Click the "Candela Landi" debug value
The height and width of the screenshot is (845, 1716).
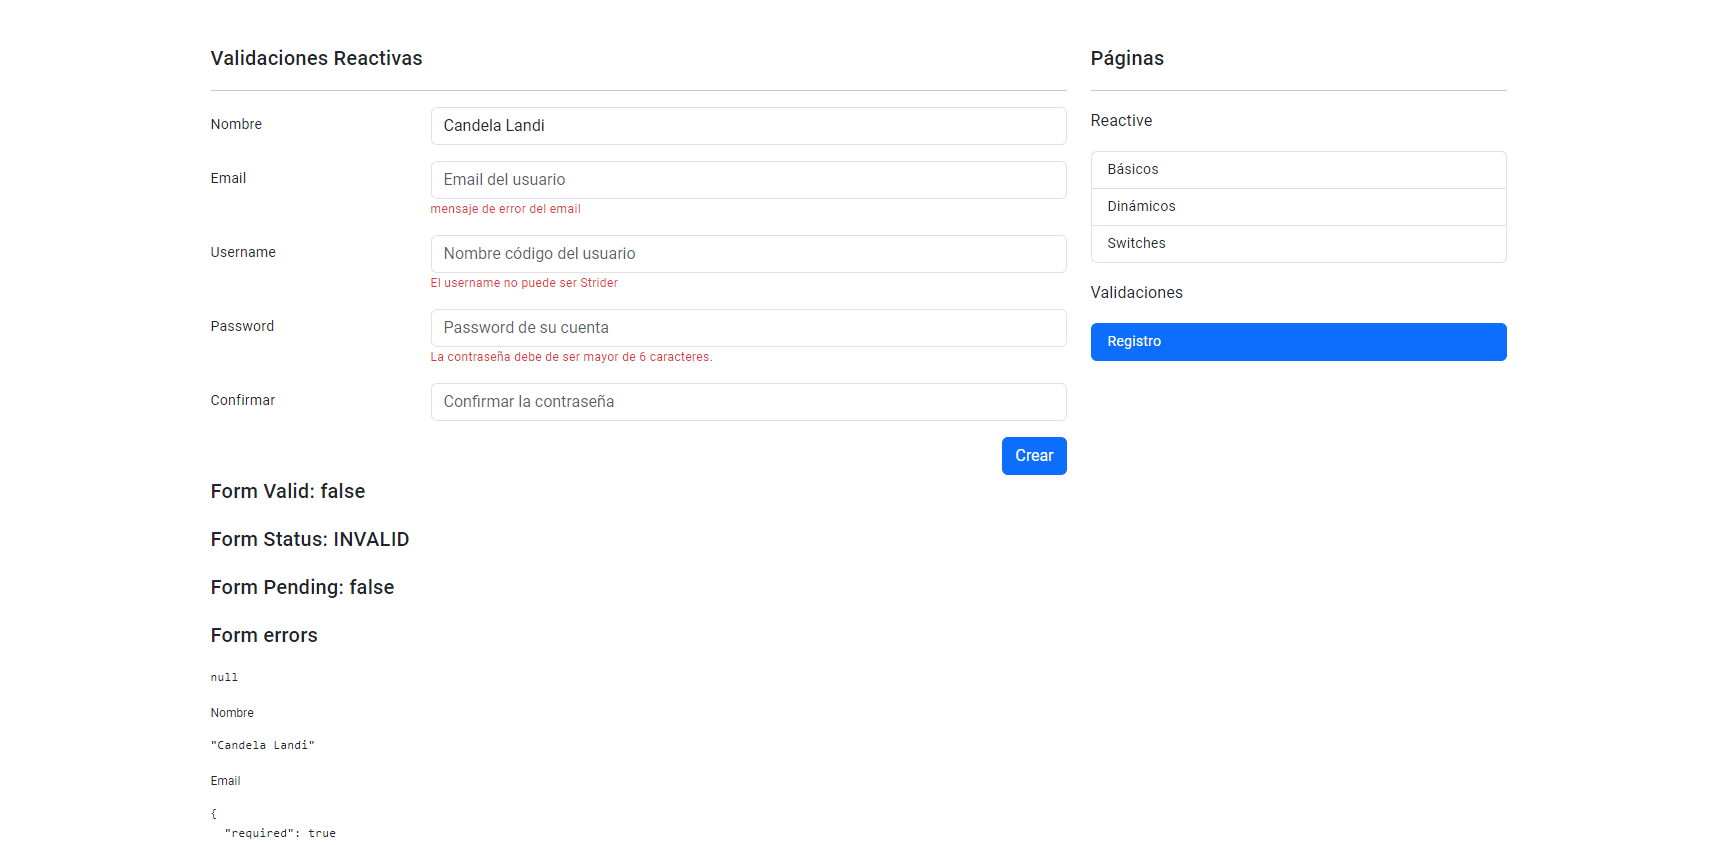(x=262, y=746)
